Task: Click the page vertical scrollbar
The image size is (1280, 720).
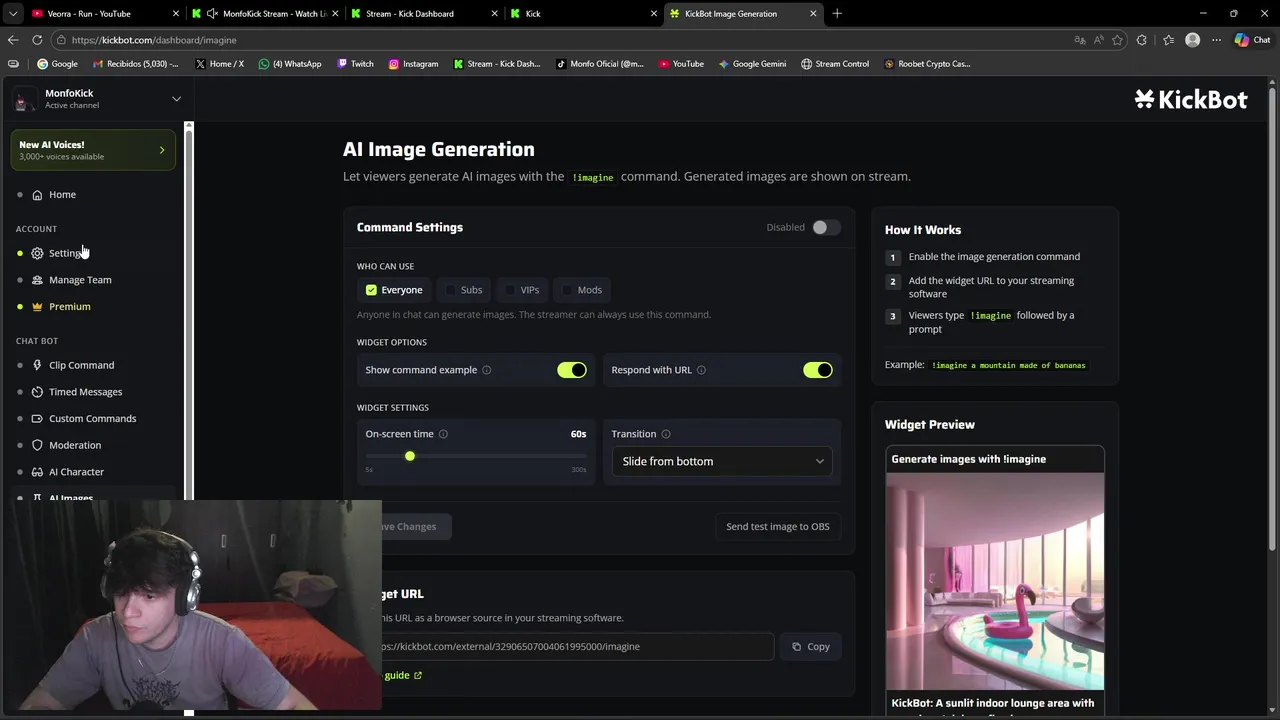Action: pyautogui.click(x=1272, y=318)
